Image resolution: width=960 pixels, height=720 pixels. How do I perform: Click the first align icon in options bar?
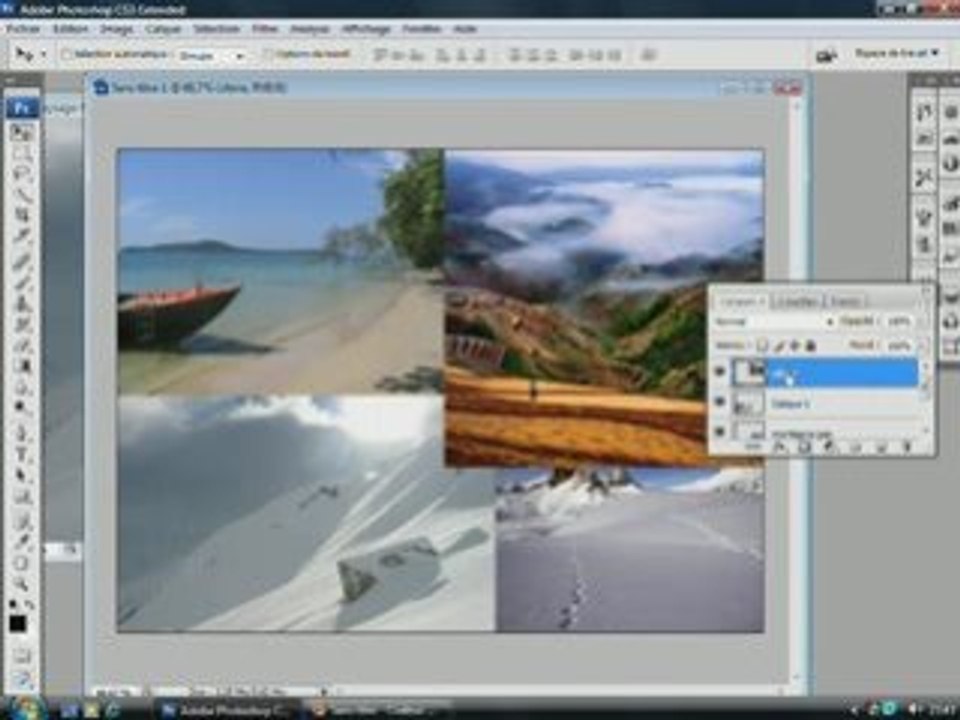click(380, 55)
